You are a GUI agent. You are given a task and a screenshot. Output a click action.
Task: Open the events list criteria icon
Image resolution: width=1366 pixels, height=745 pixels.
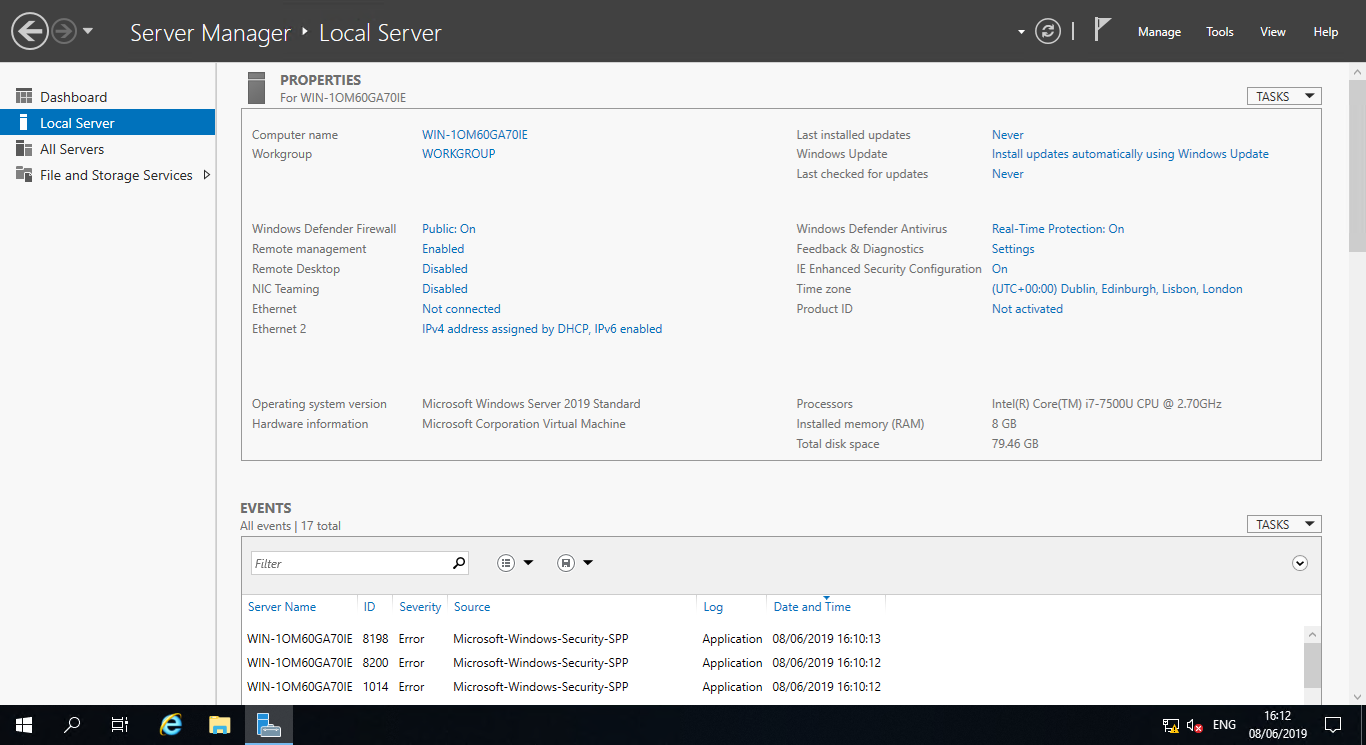coord(507,563)
